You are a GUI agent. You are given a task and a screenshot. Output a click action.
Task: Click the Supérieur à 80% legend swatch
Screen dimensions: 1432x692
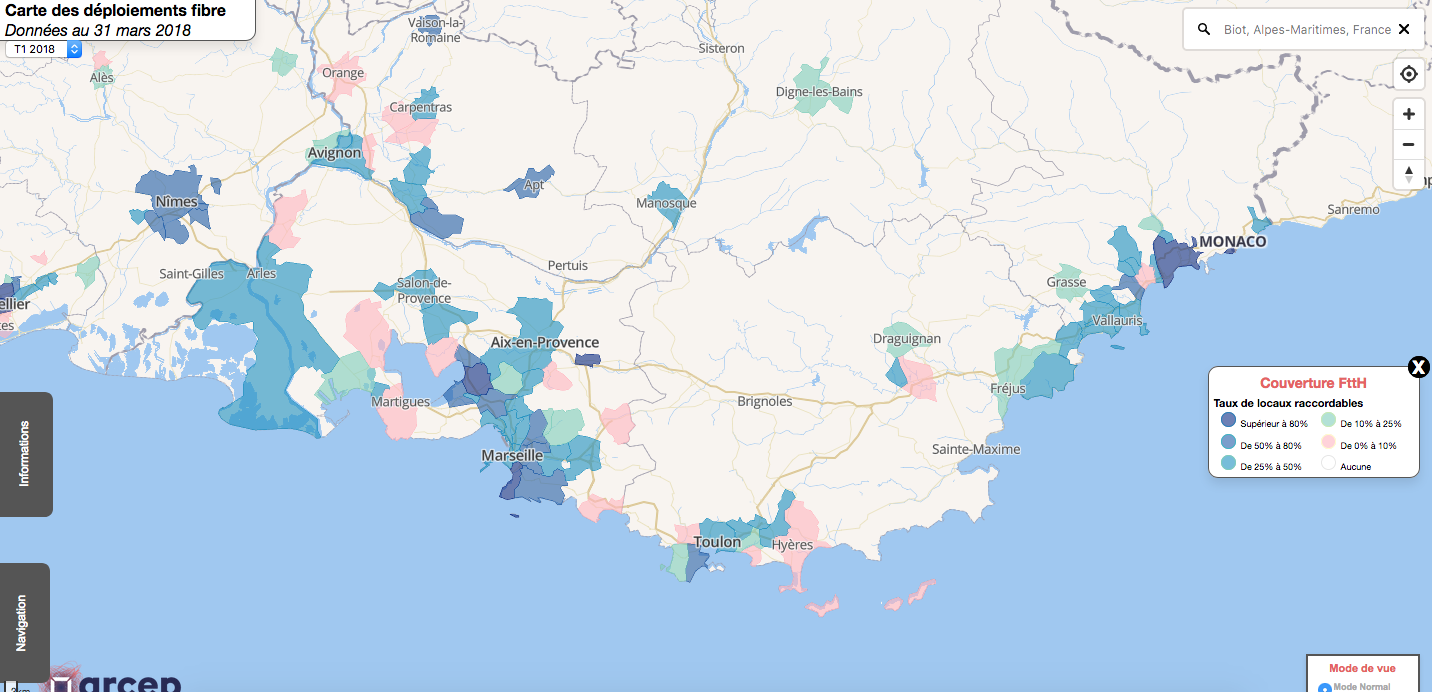(x=1229, y=422)
